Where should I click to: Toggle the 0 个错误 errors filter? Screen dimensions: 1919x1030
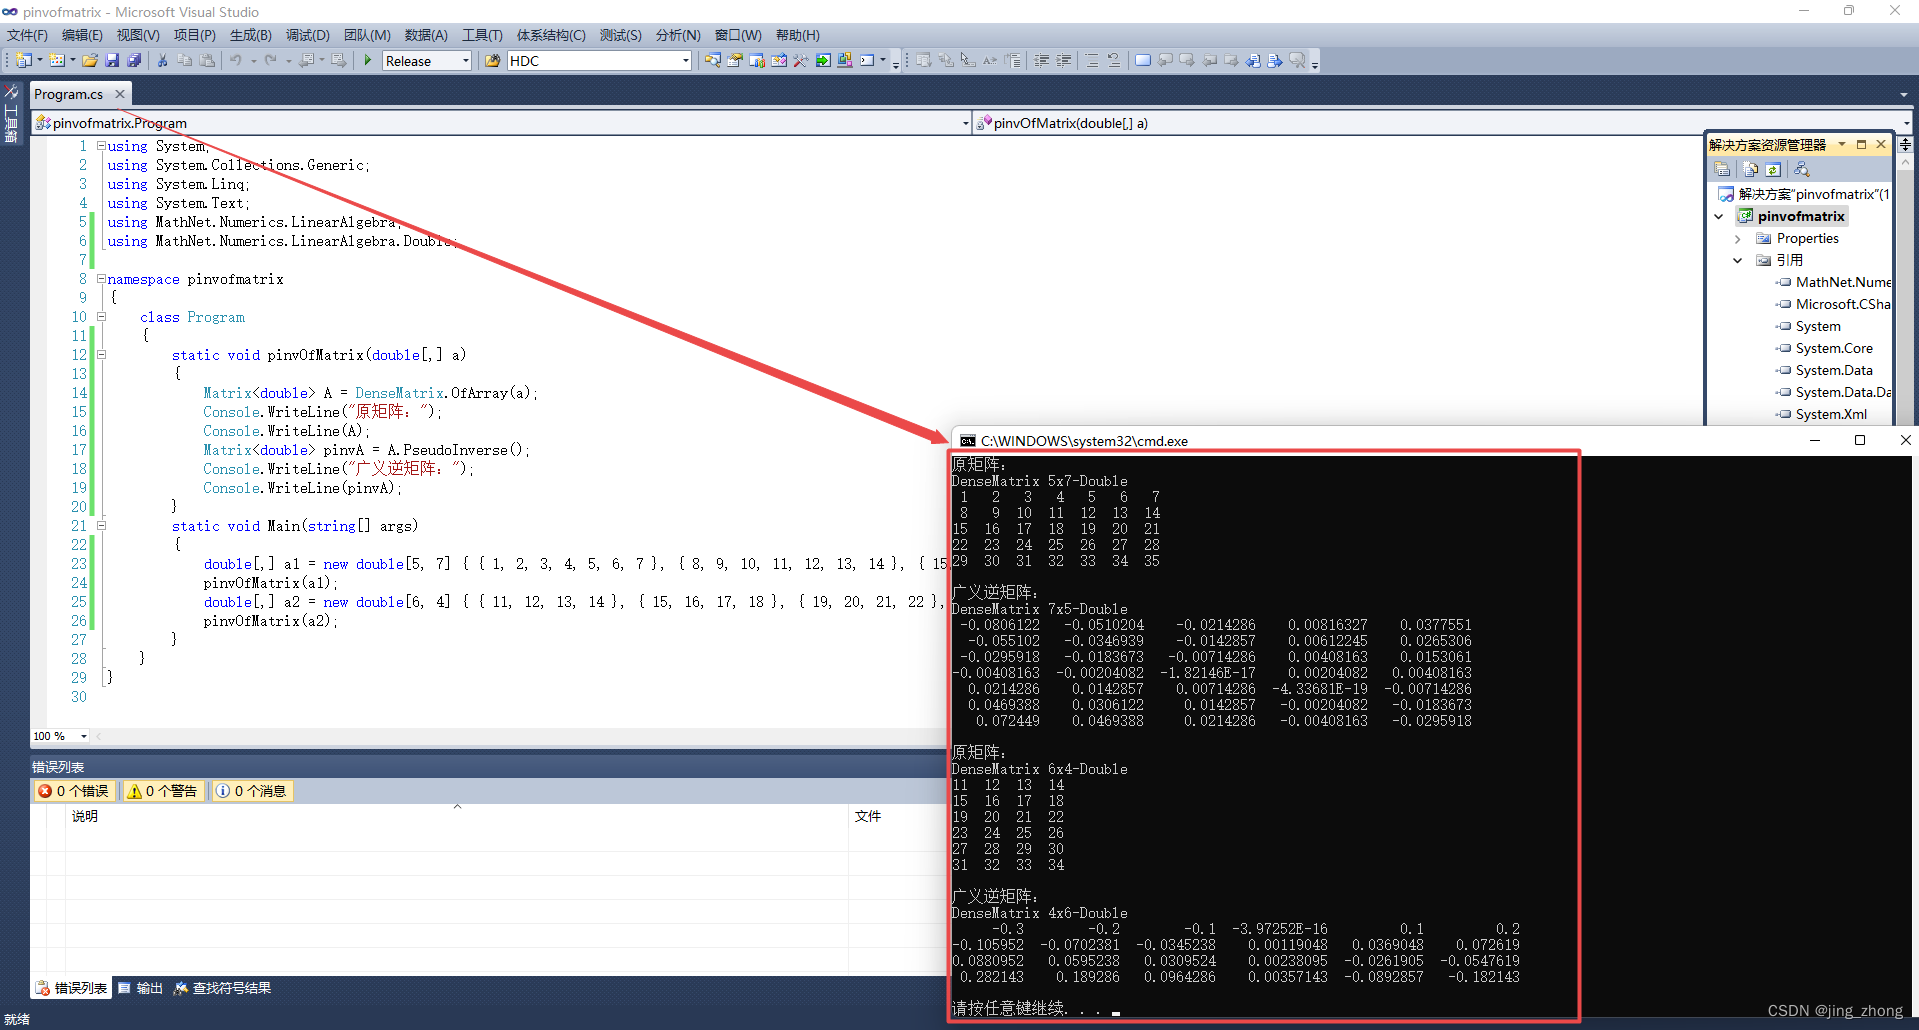coord(74,791)
